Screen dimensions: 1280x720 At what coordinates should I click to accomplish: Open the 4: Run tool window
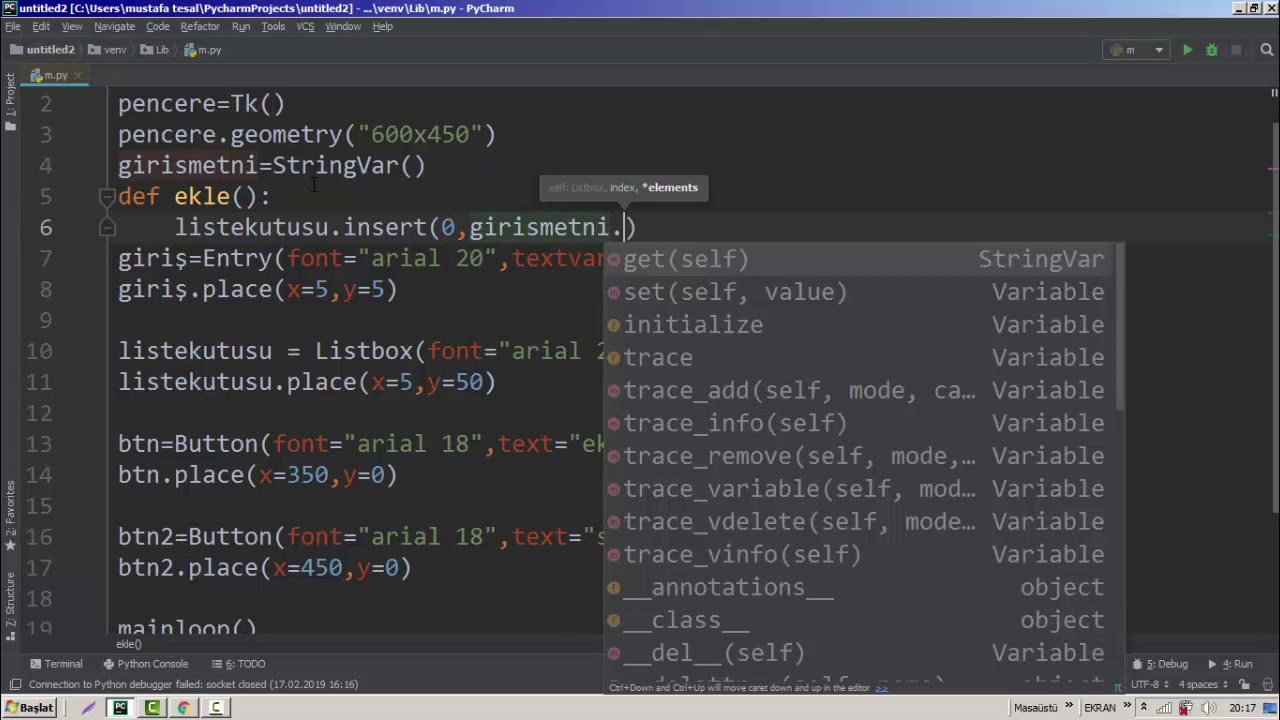tap(1231, 664)
